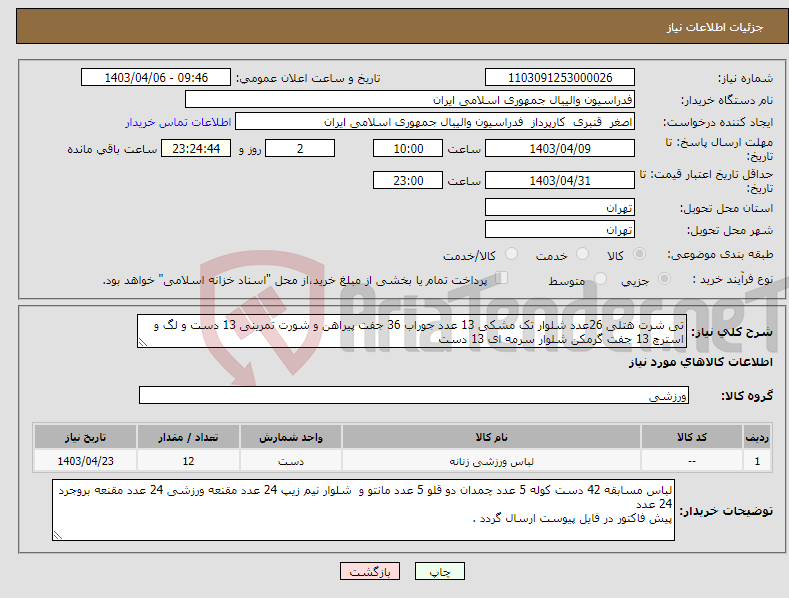Click the واحد شمارش column header

[291, 437]
